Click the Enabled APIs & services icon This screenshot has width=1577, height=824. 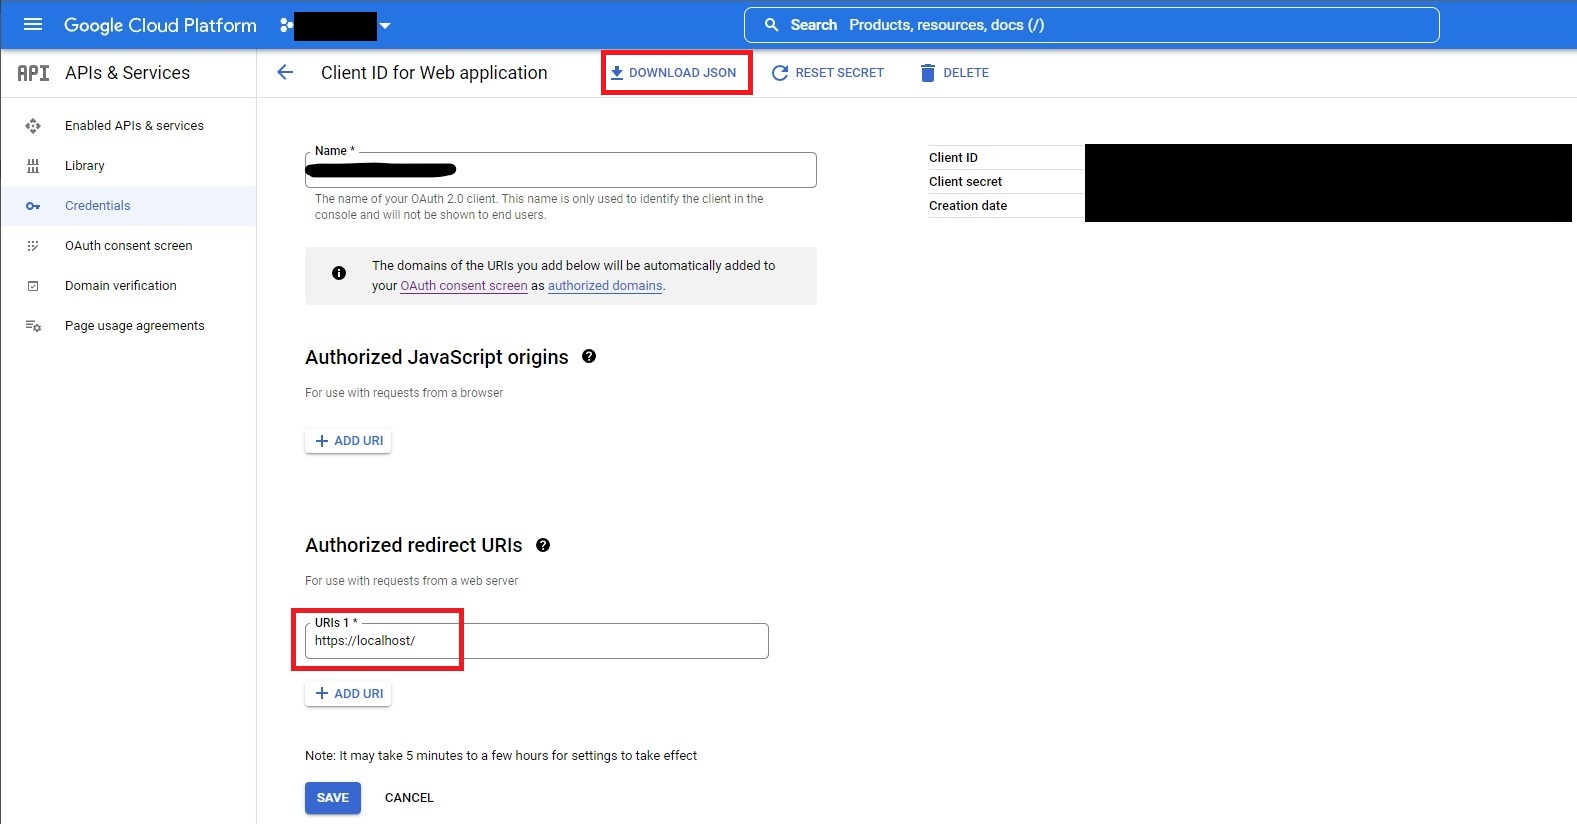pos(33,126)
